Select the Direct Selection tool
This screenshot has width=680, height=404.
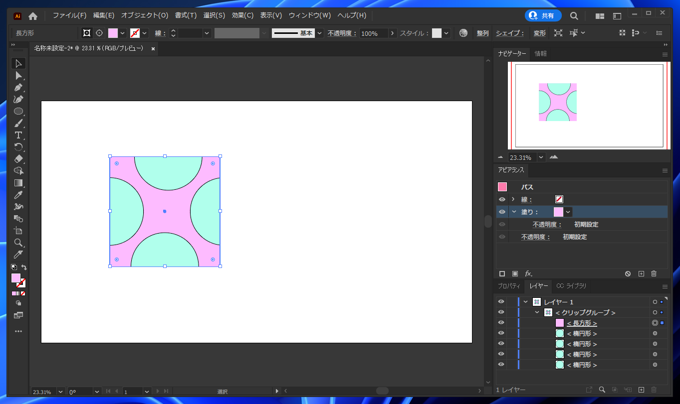click(x=18, y=76)
